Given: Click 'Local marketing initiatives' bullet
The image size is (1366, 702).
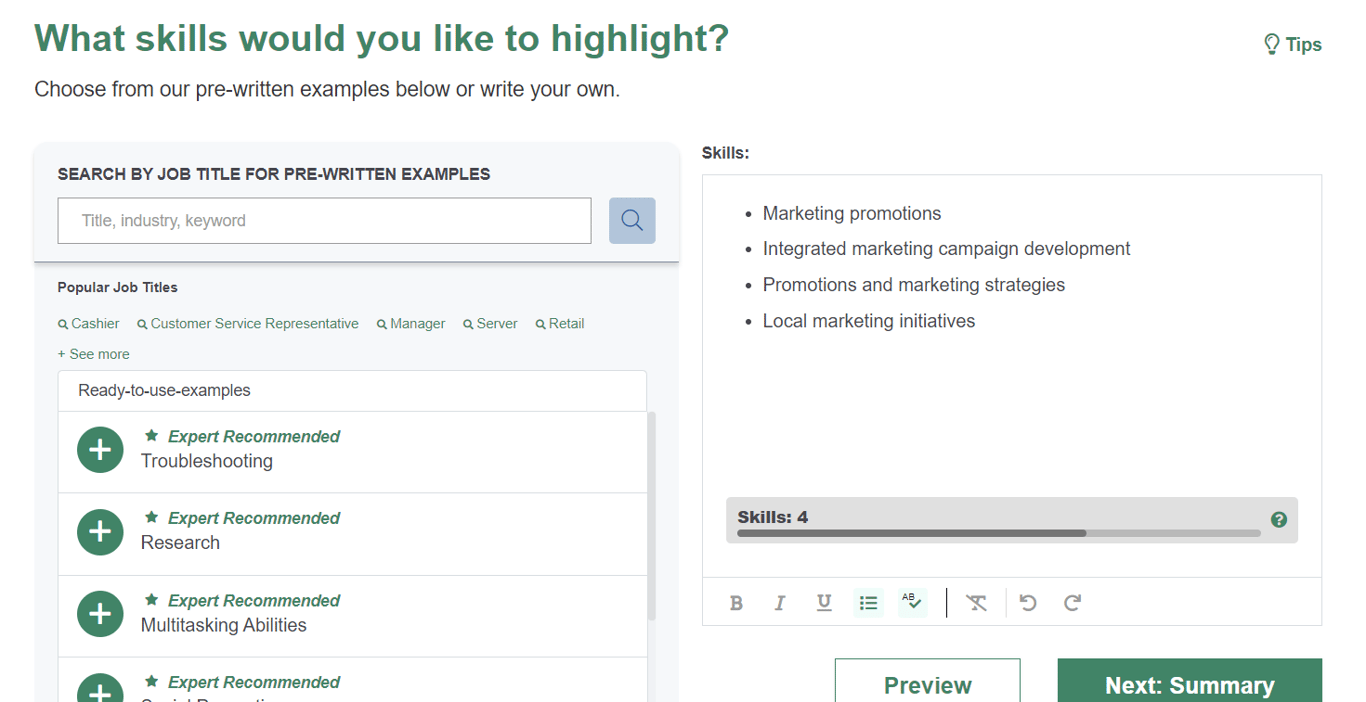Looking at the screenshot, I should (x=869, y=321).
